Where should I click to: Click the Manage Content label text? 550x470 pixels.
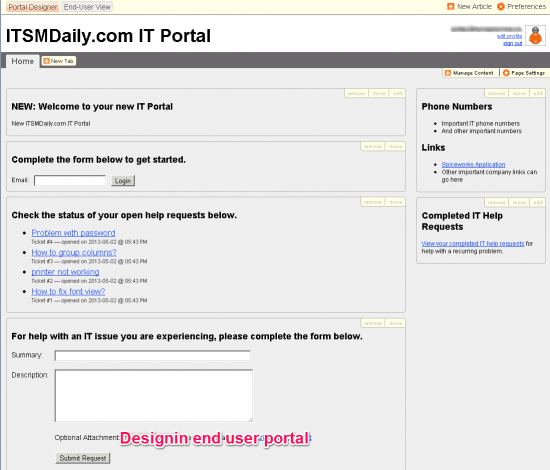[473, 73]
